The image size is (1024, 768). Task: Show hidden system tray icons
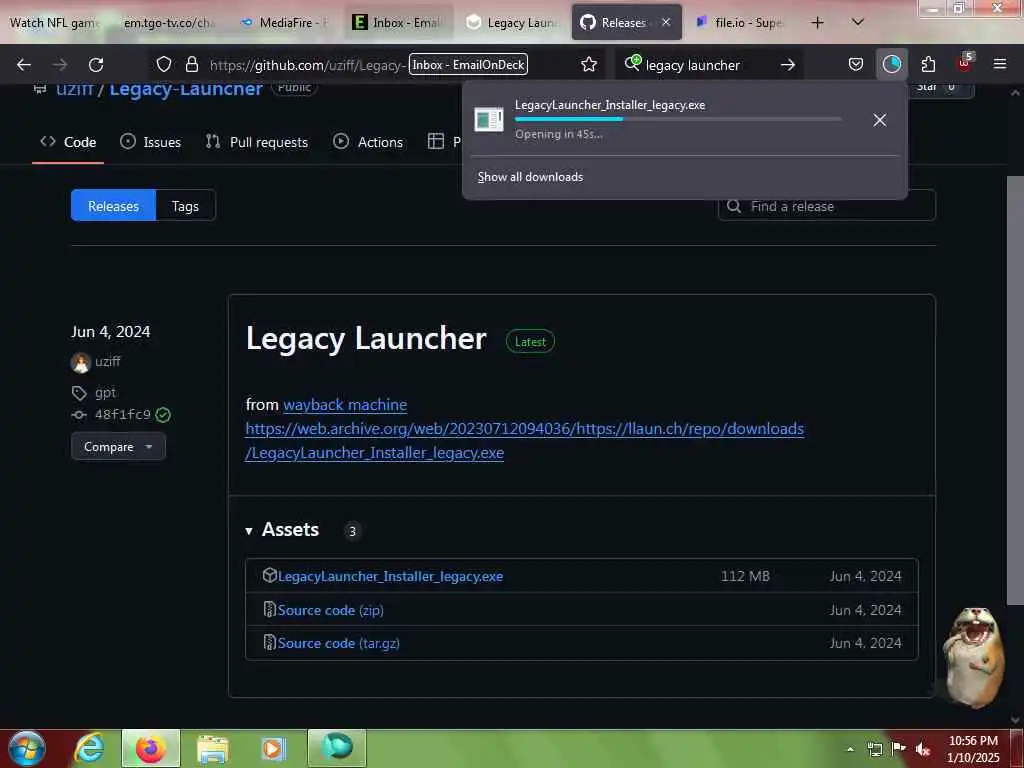tap(850, 749)
